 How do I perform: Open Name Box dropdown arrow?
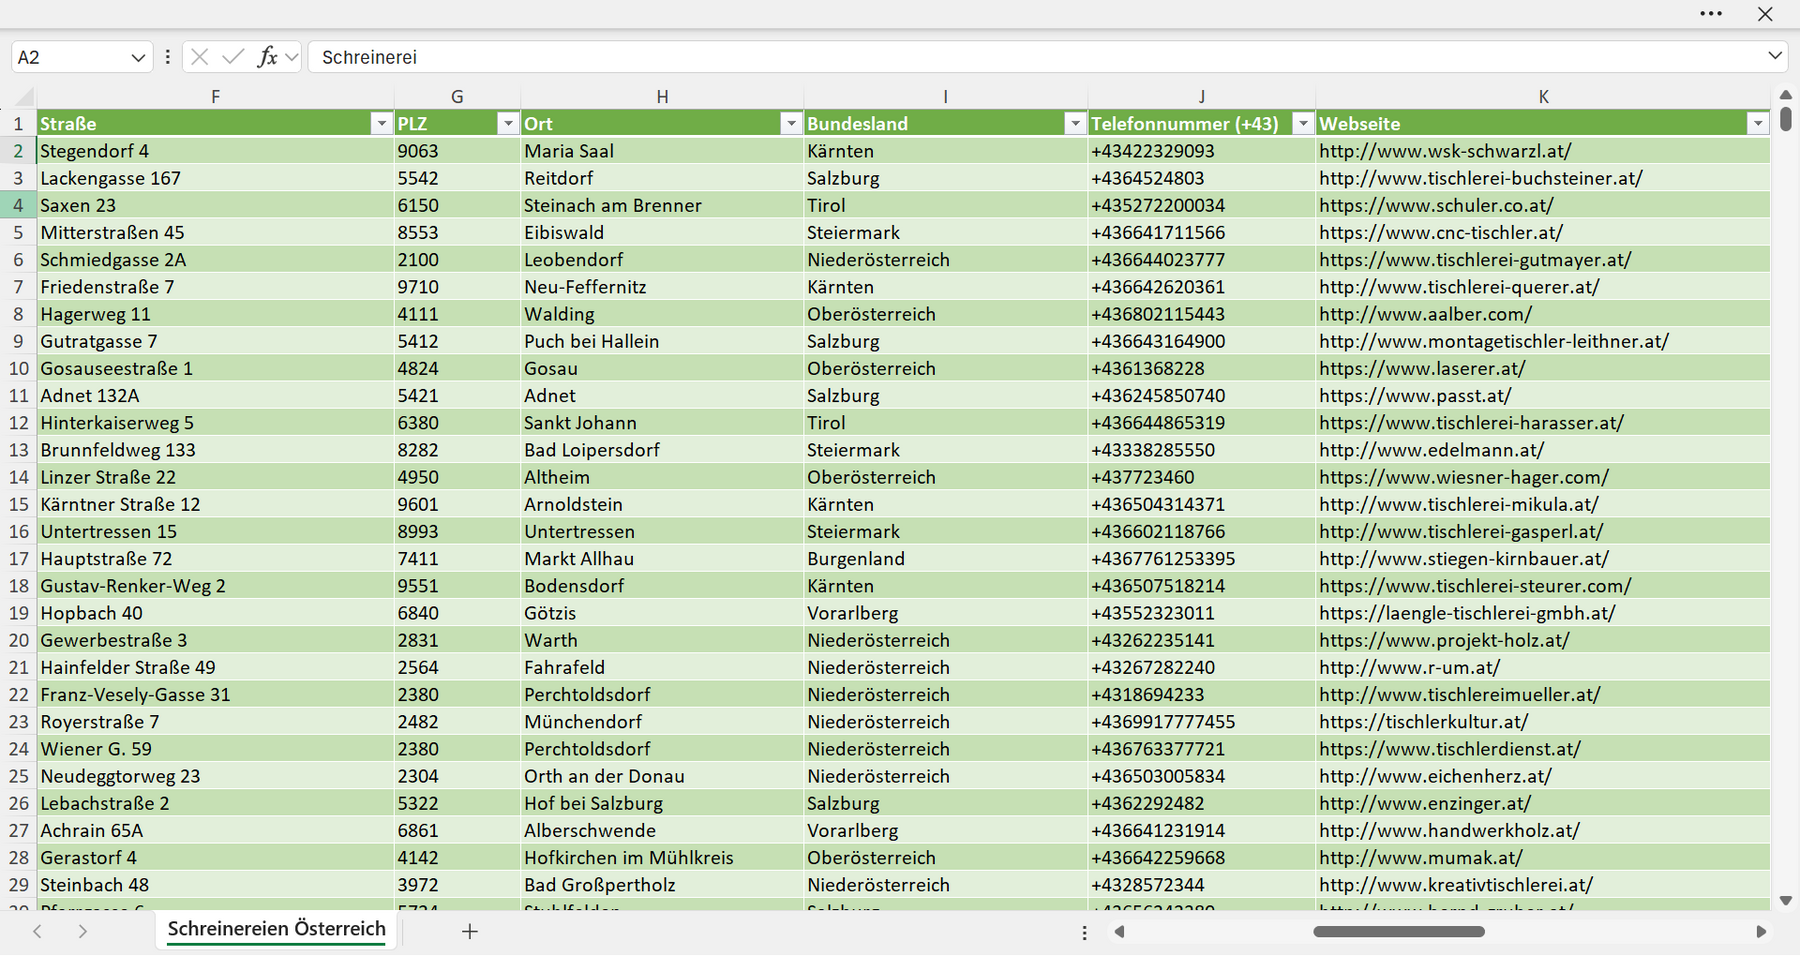[138, 58]
